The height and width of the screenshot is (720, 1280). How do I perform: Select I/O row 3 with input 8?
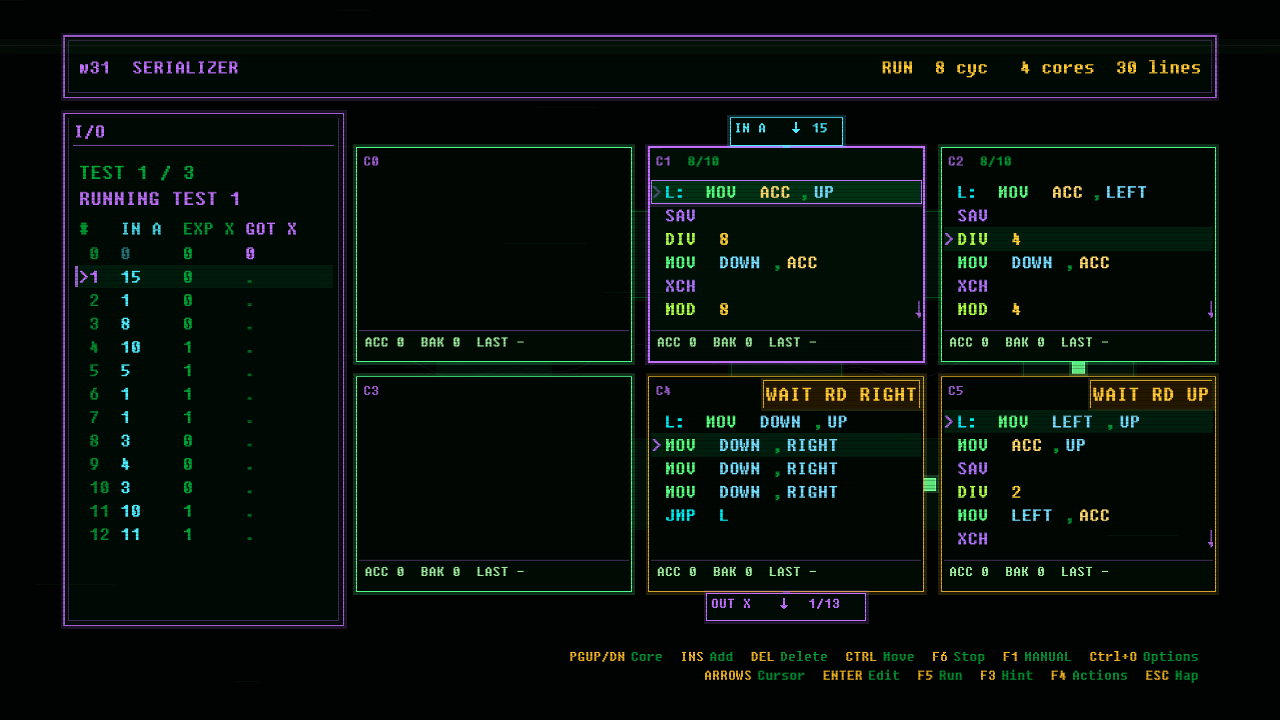(204, 324)
